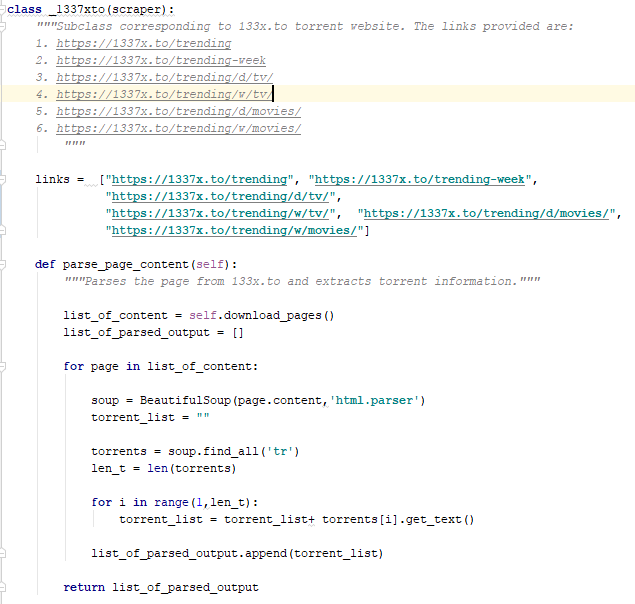The width and height of the screenshot is (635, 604).
Task: Open docstring link 1337x.to/trending/w/tv/
Action: [x=164, y=94]
